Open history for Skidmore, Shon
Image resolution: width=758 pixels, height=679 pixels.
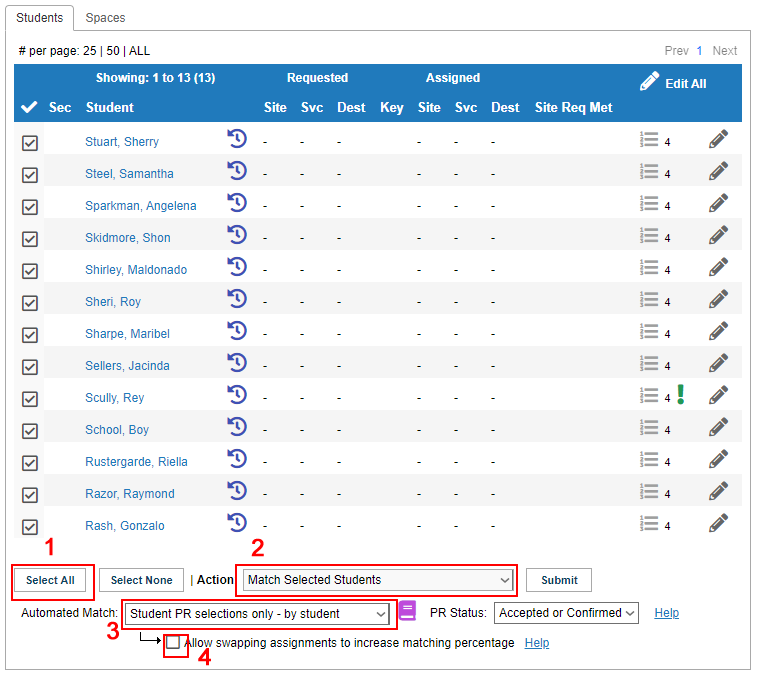click(237, 234)
